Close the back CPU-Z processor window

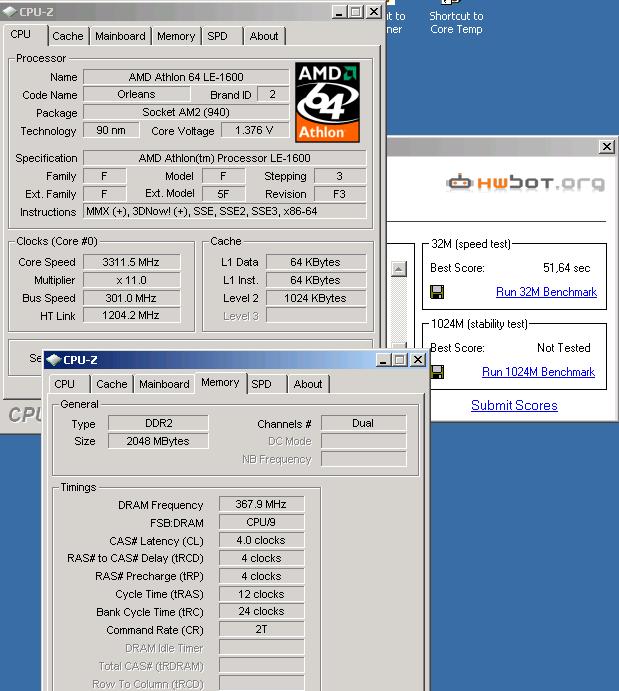pos(374,12)
